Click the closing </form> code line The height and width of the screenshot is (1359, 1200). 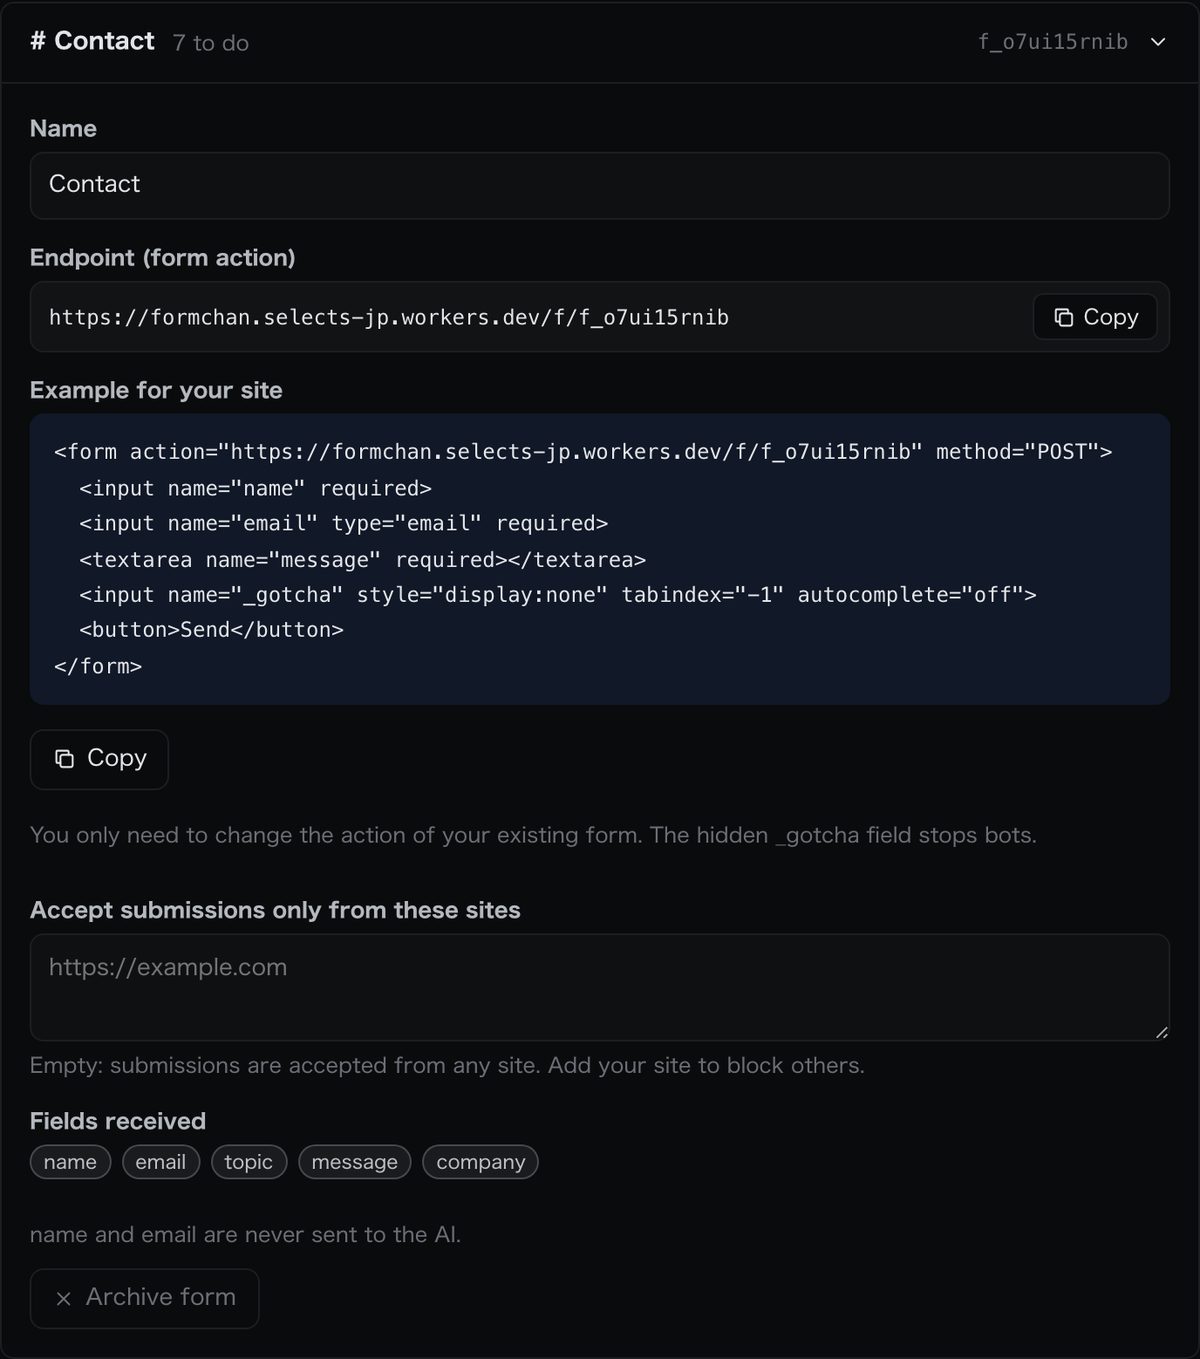point(98,666)
